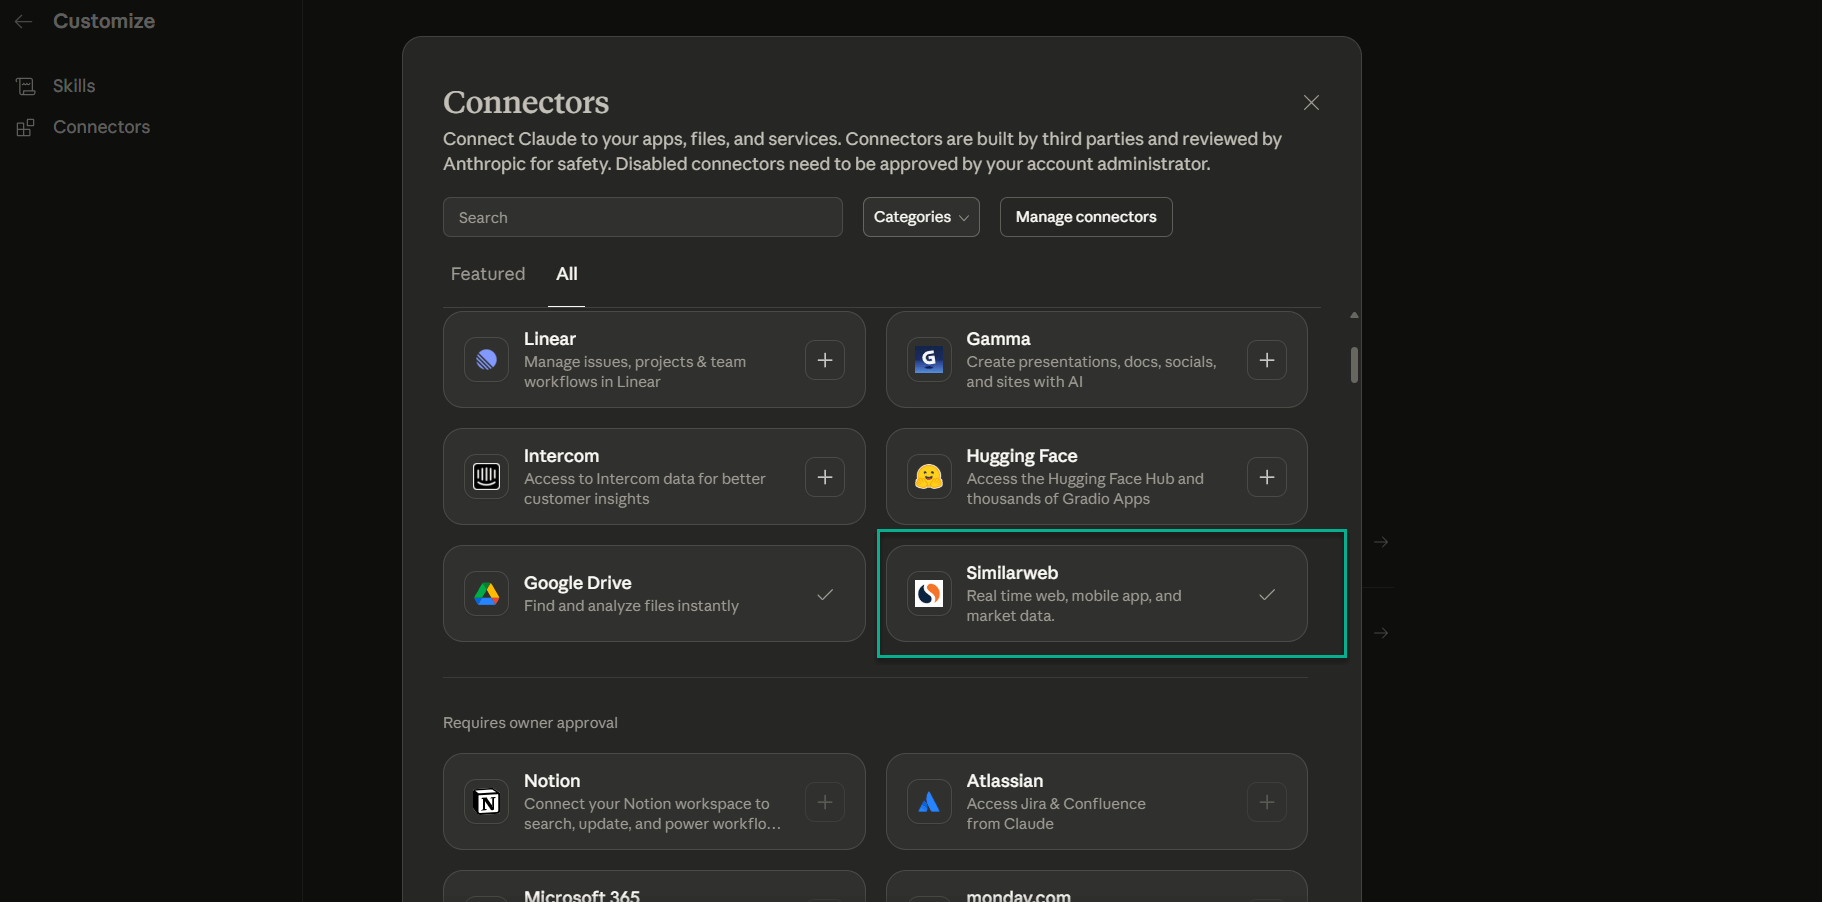Click the 'Requires owner approval' label
This screenshot has height=902, width=1822.
[530, 723]
